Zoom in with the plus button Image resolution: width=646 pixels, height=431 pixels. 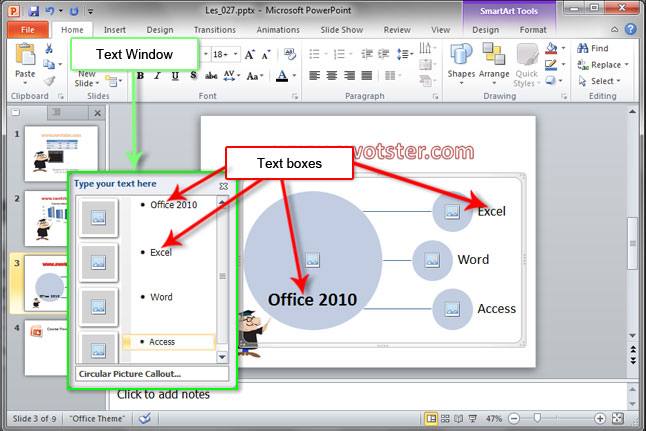point(600,419)
